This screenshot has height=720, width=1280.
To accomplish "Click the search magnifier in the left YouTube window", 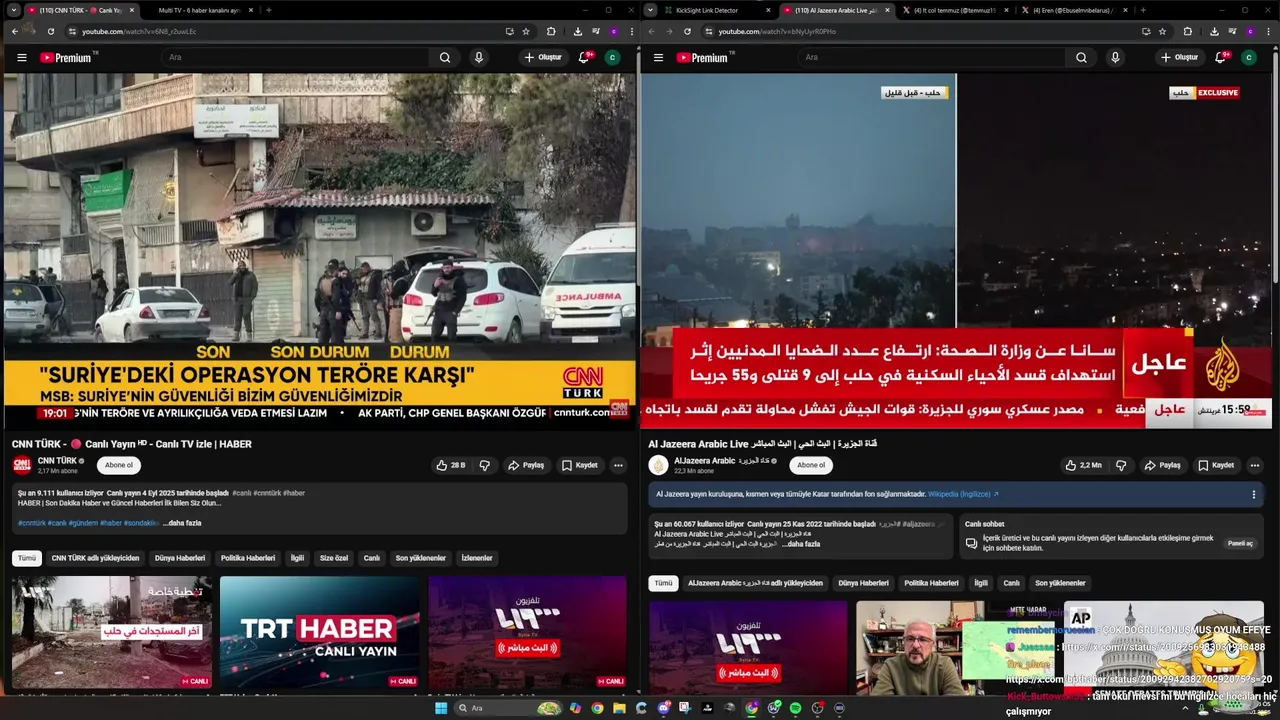I will (445, 58).
